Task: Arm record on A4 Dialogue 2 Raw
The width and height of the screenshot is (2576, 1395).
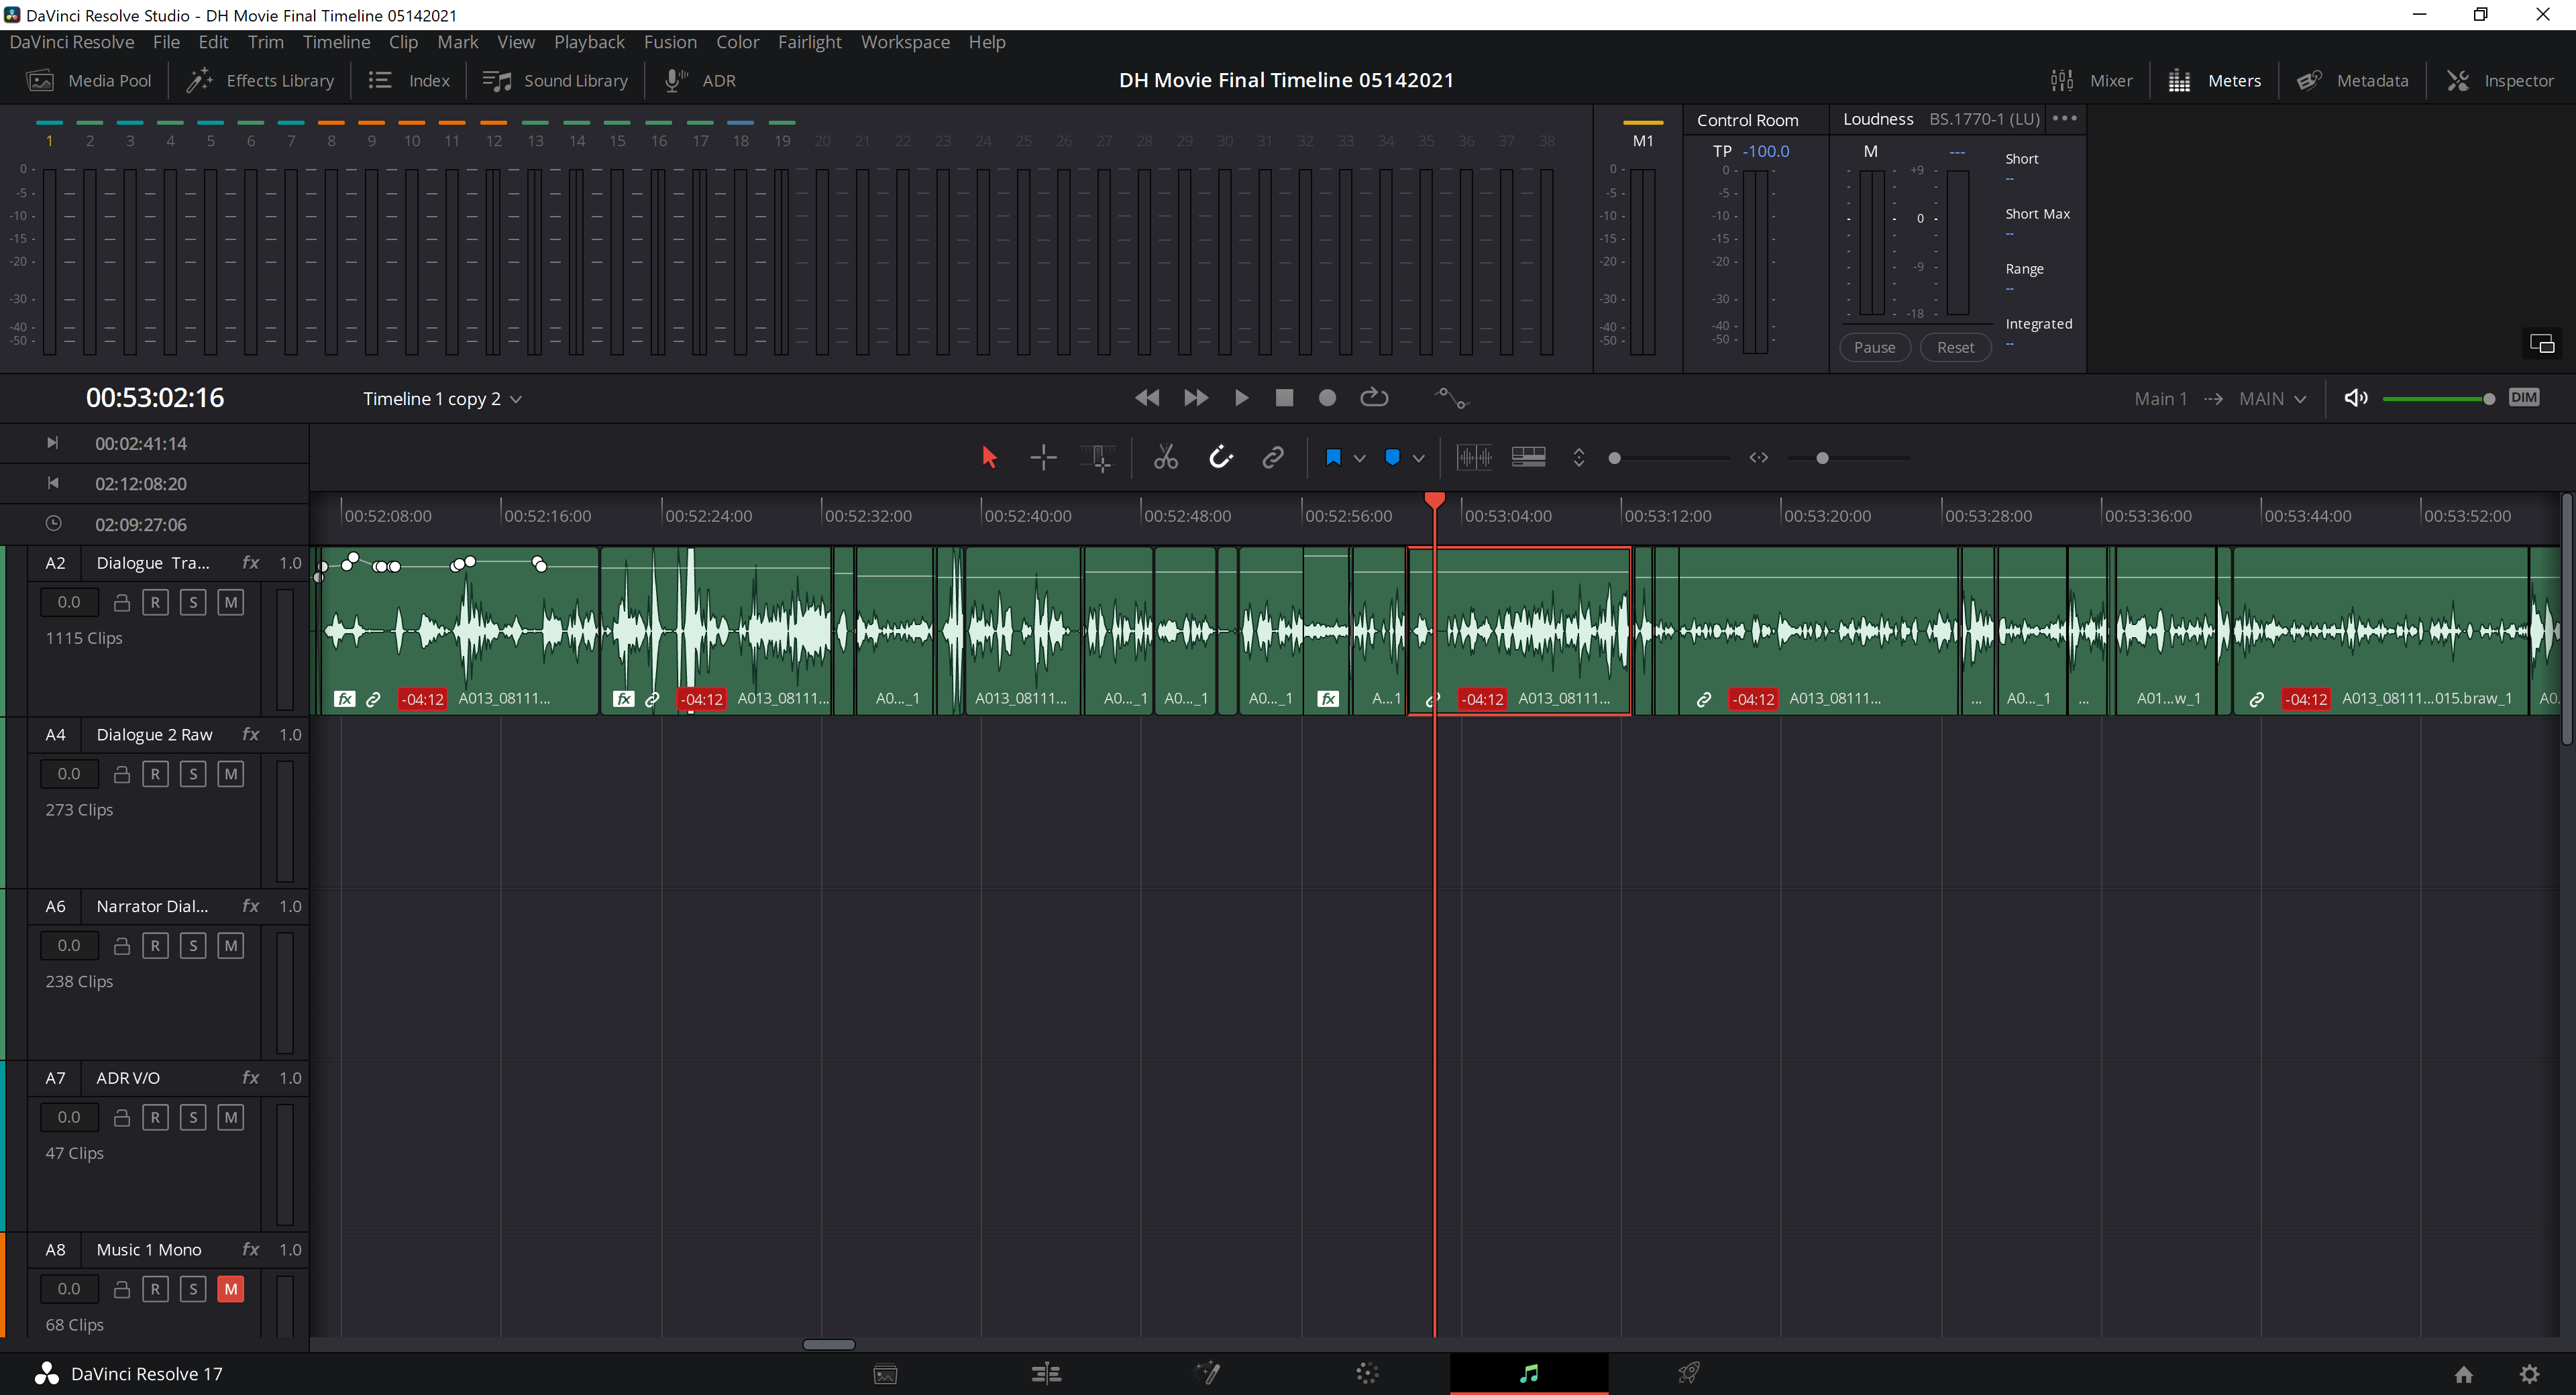Action: tap(155, 774)
